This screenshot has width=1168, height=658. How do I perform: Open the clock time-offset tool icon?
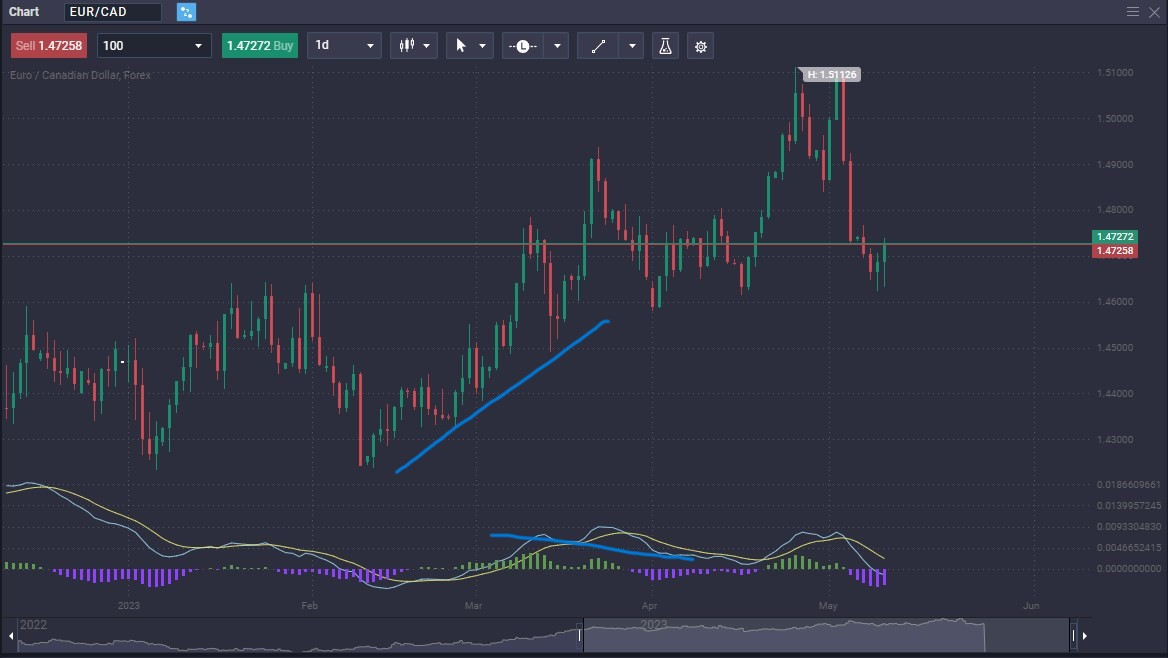click(524, 45)
